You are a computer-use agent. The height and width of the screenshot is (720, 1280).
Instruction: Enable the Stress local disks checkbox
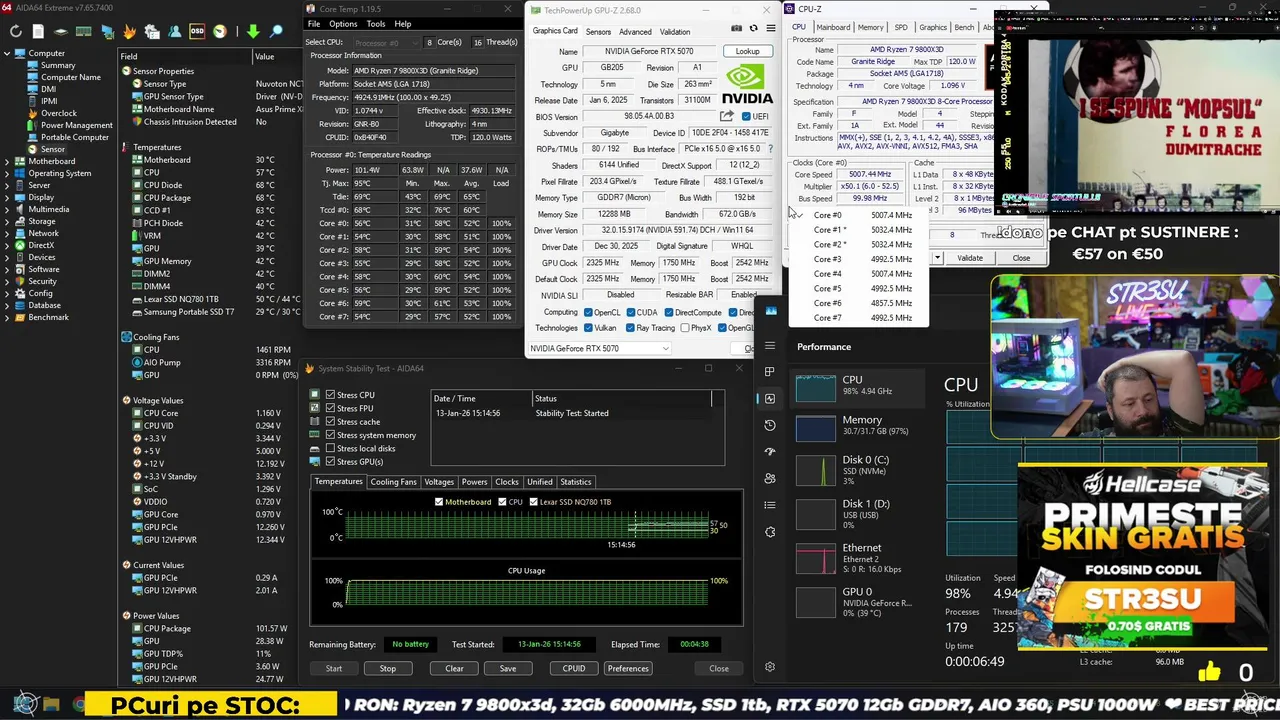pos(330,448)
